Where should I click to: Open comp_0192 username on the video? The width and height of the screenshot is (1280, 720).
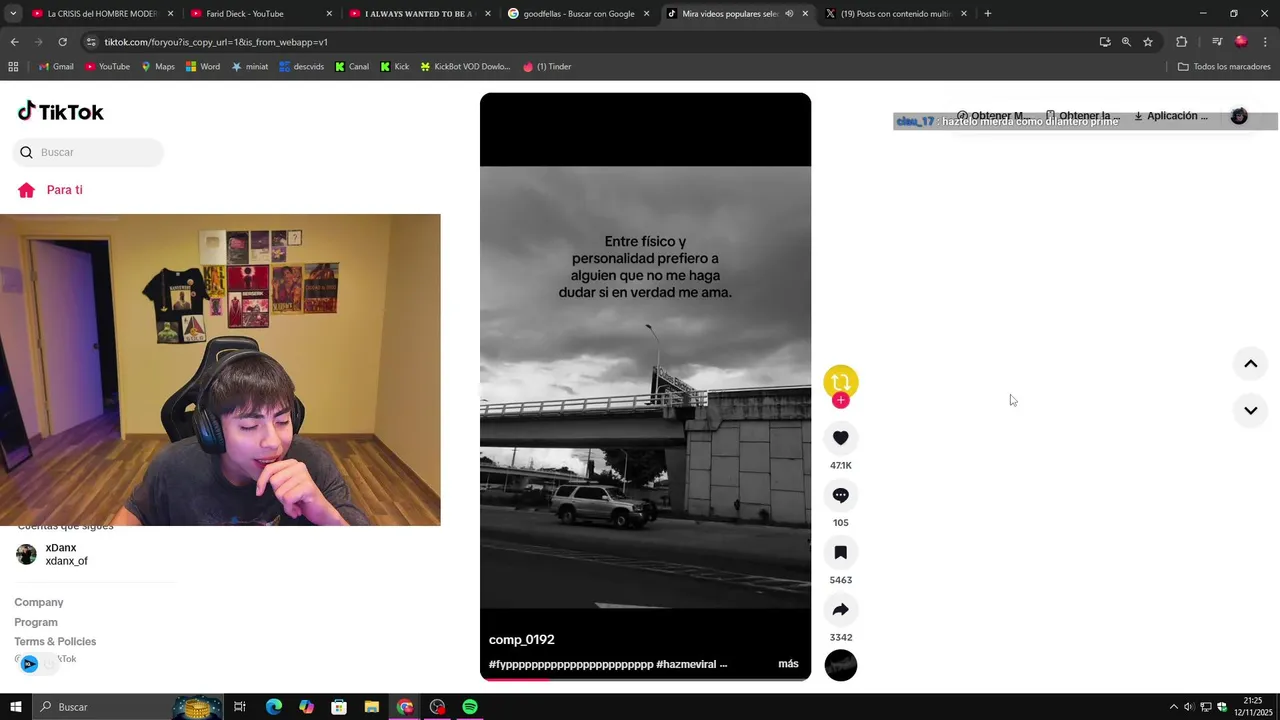point(521,639)
